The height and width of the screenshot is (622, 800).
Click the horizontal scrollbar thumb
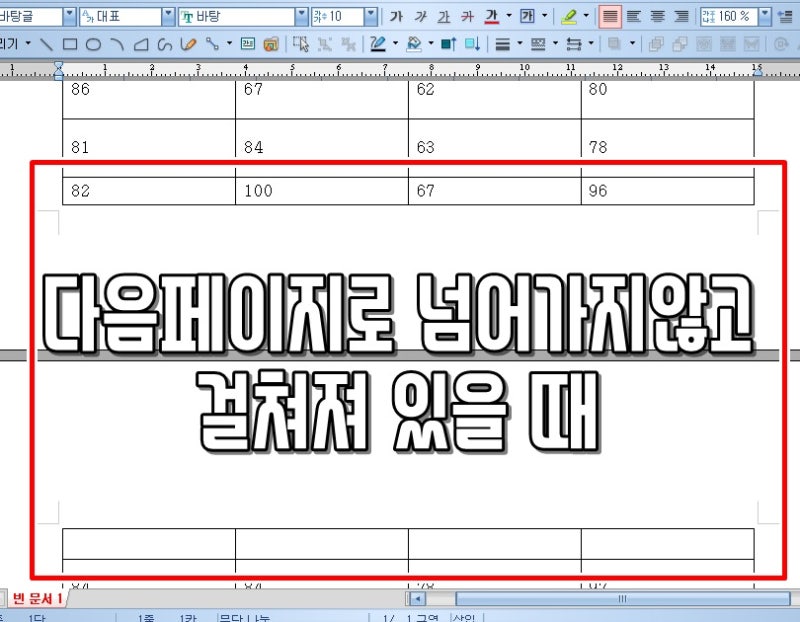[622, 599]
